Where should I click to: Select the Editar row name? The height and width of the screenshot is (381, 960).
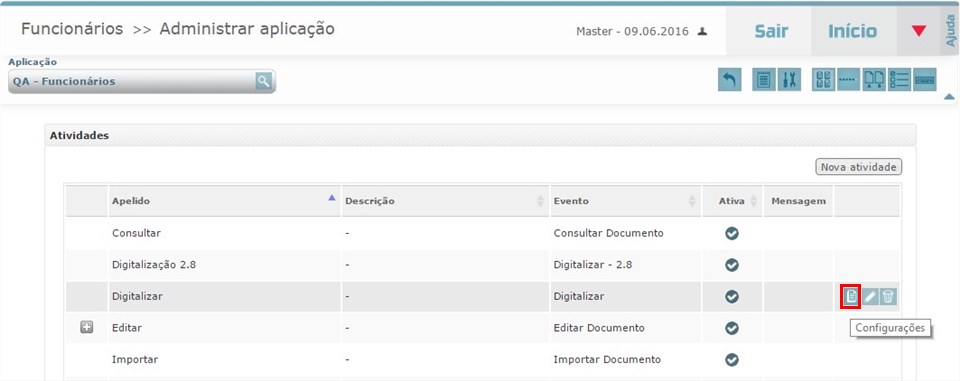click(x=127, y=328)
